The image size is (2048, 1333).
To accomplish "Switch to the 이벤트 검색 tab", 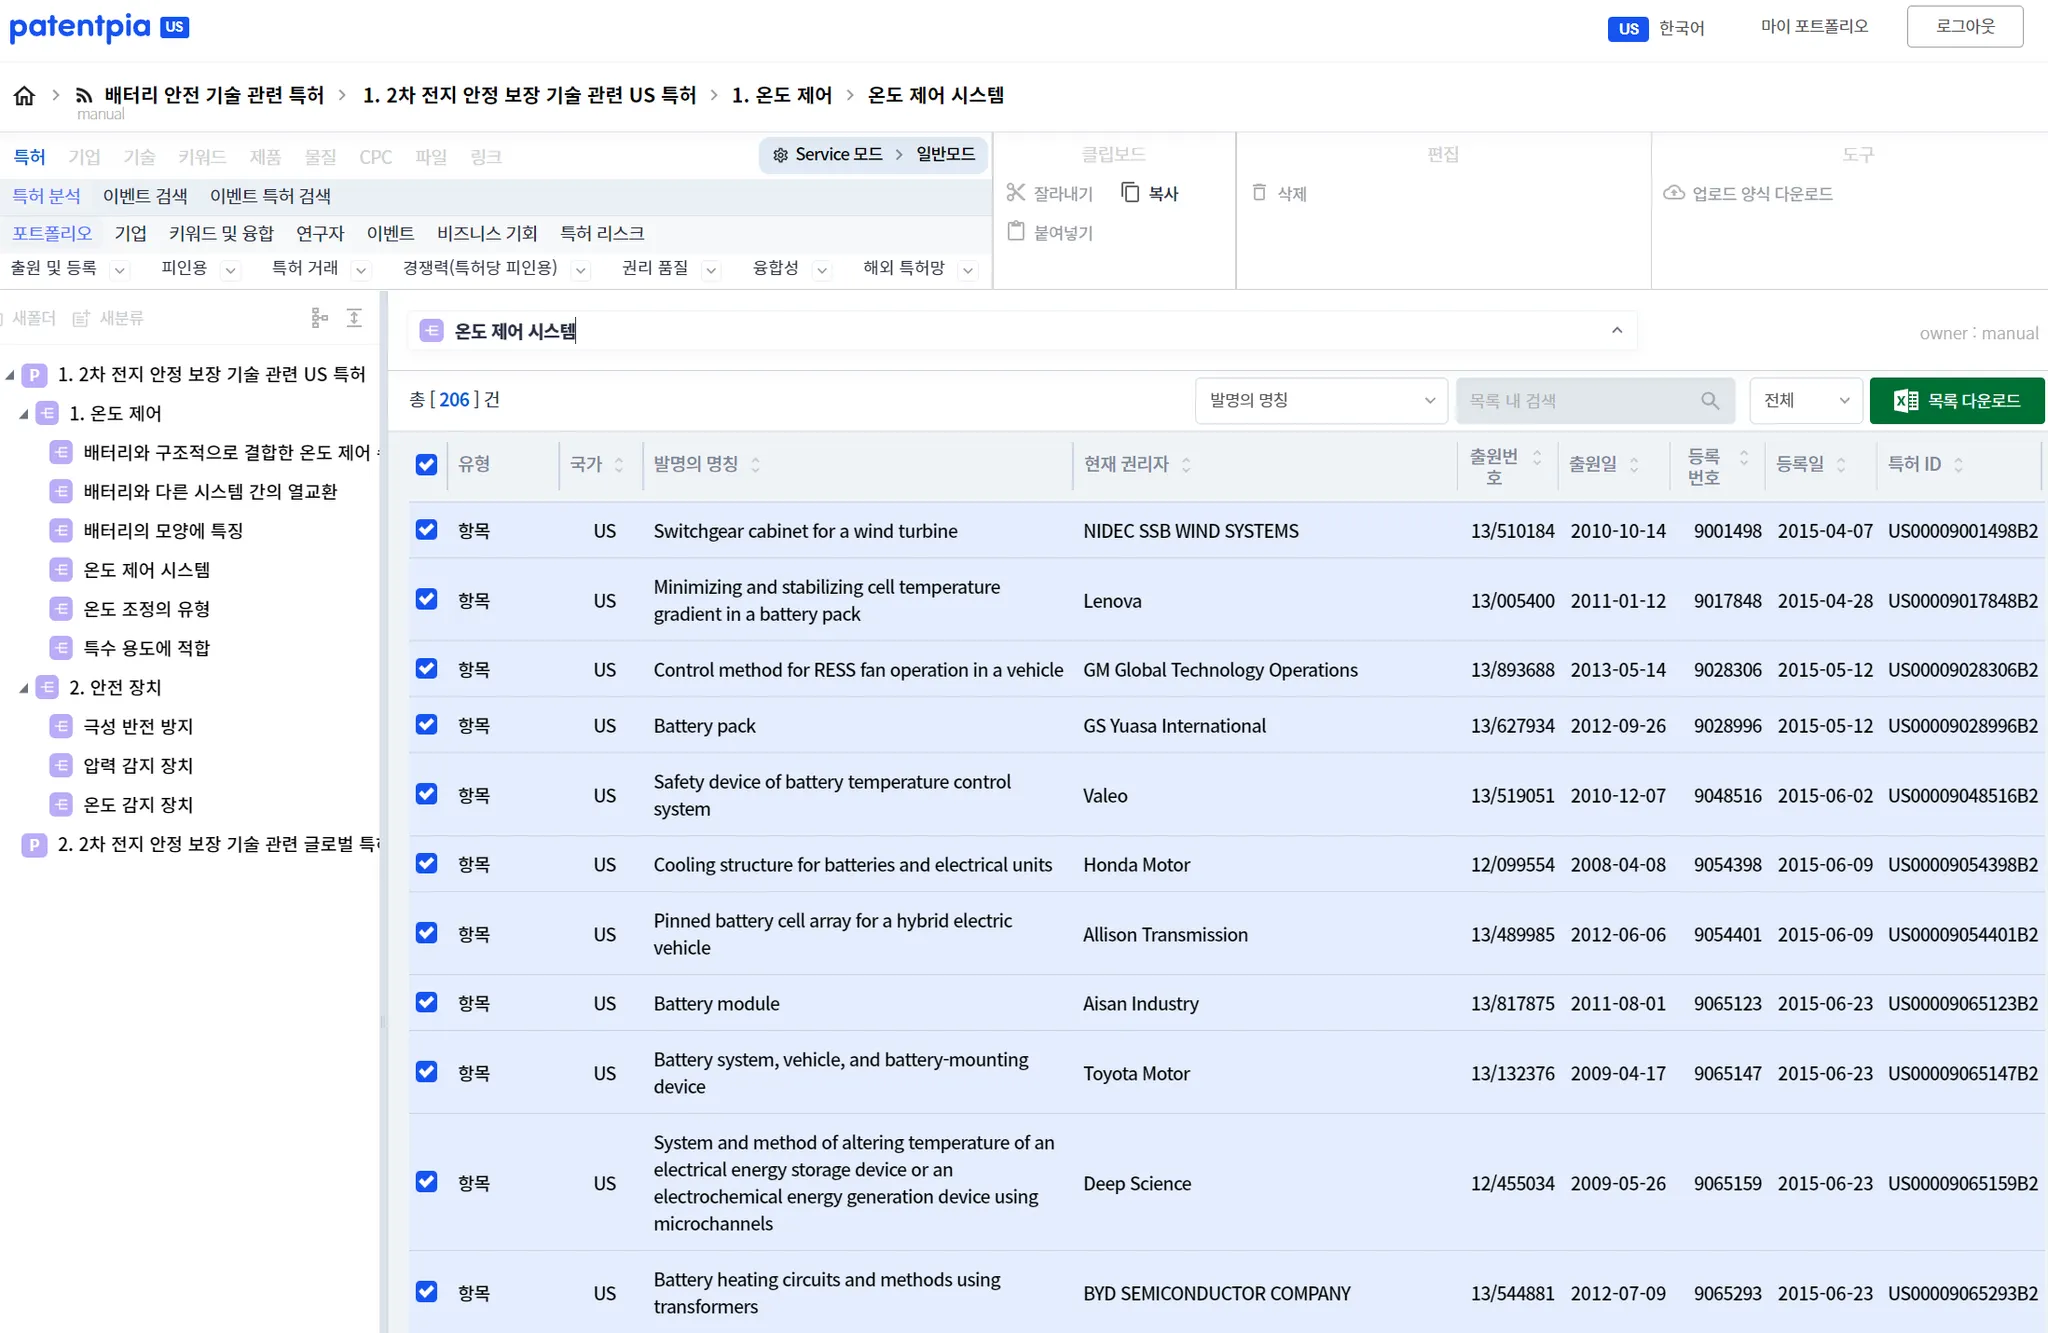I will coord(145,196).
